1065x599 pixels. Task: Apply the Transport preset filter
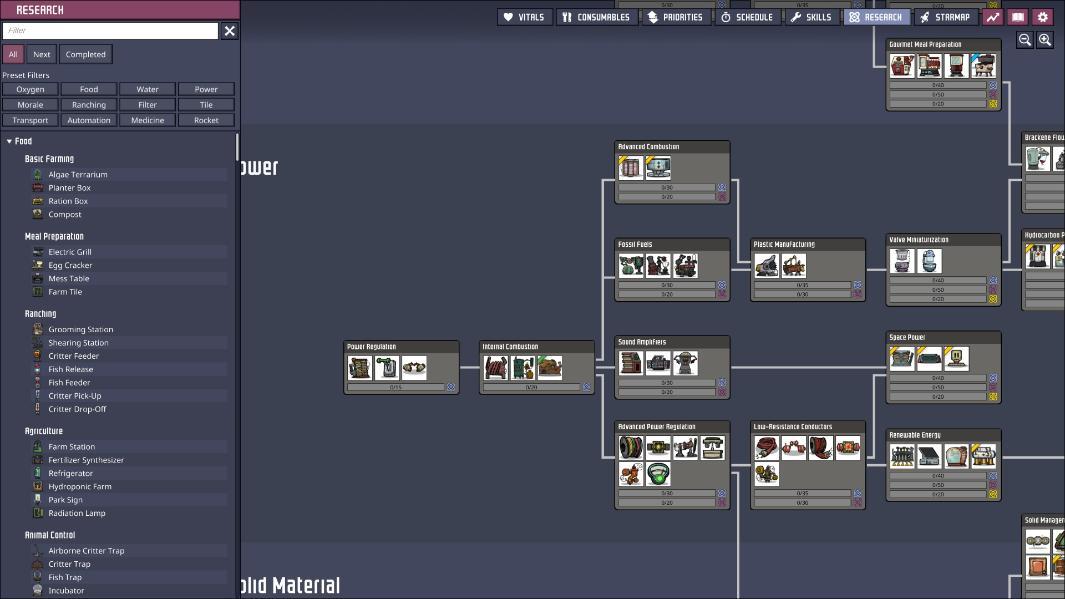(30, 120)
